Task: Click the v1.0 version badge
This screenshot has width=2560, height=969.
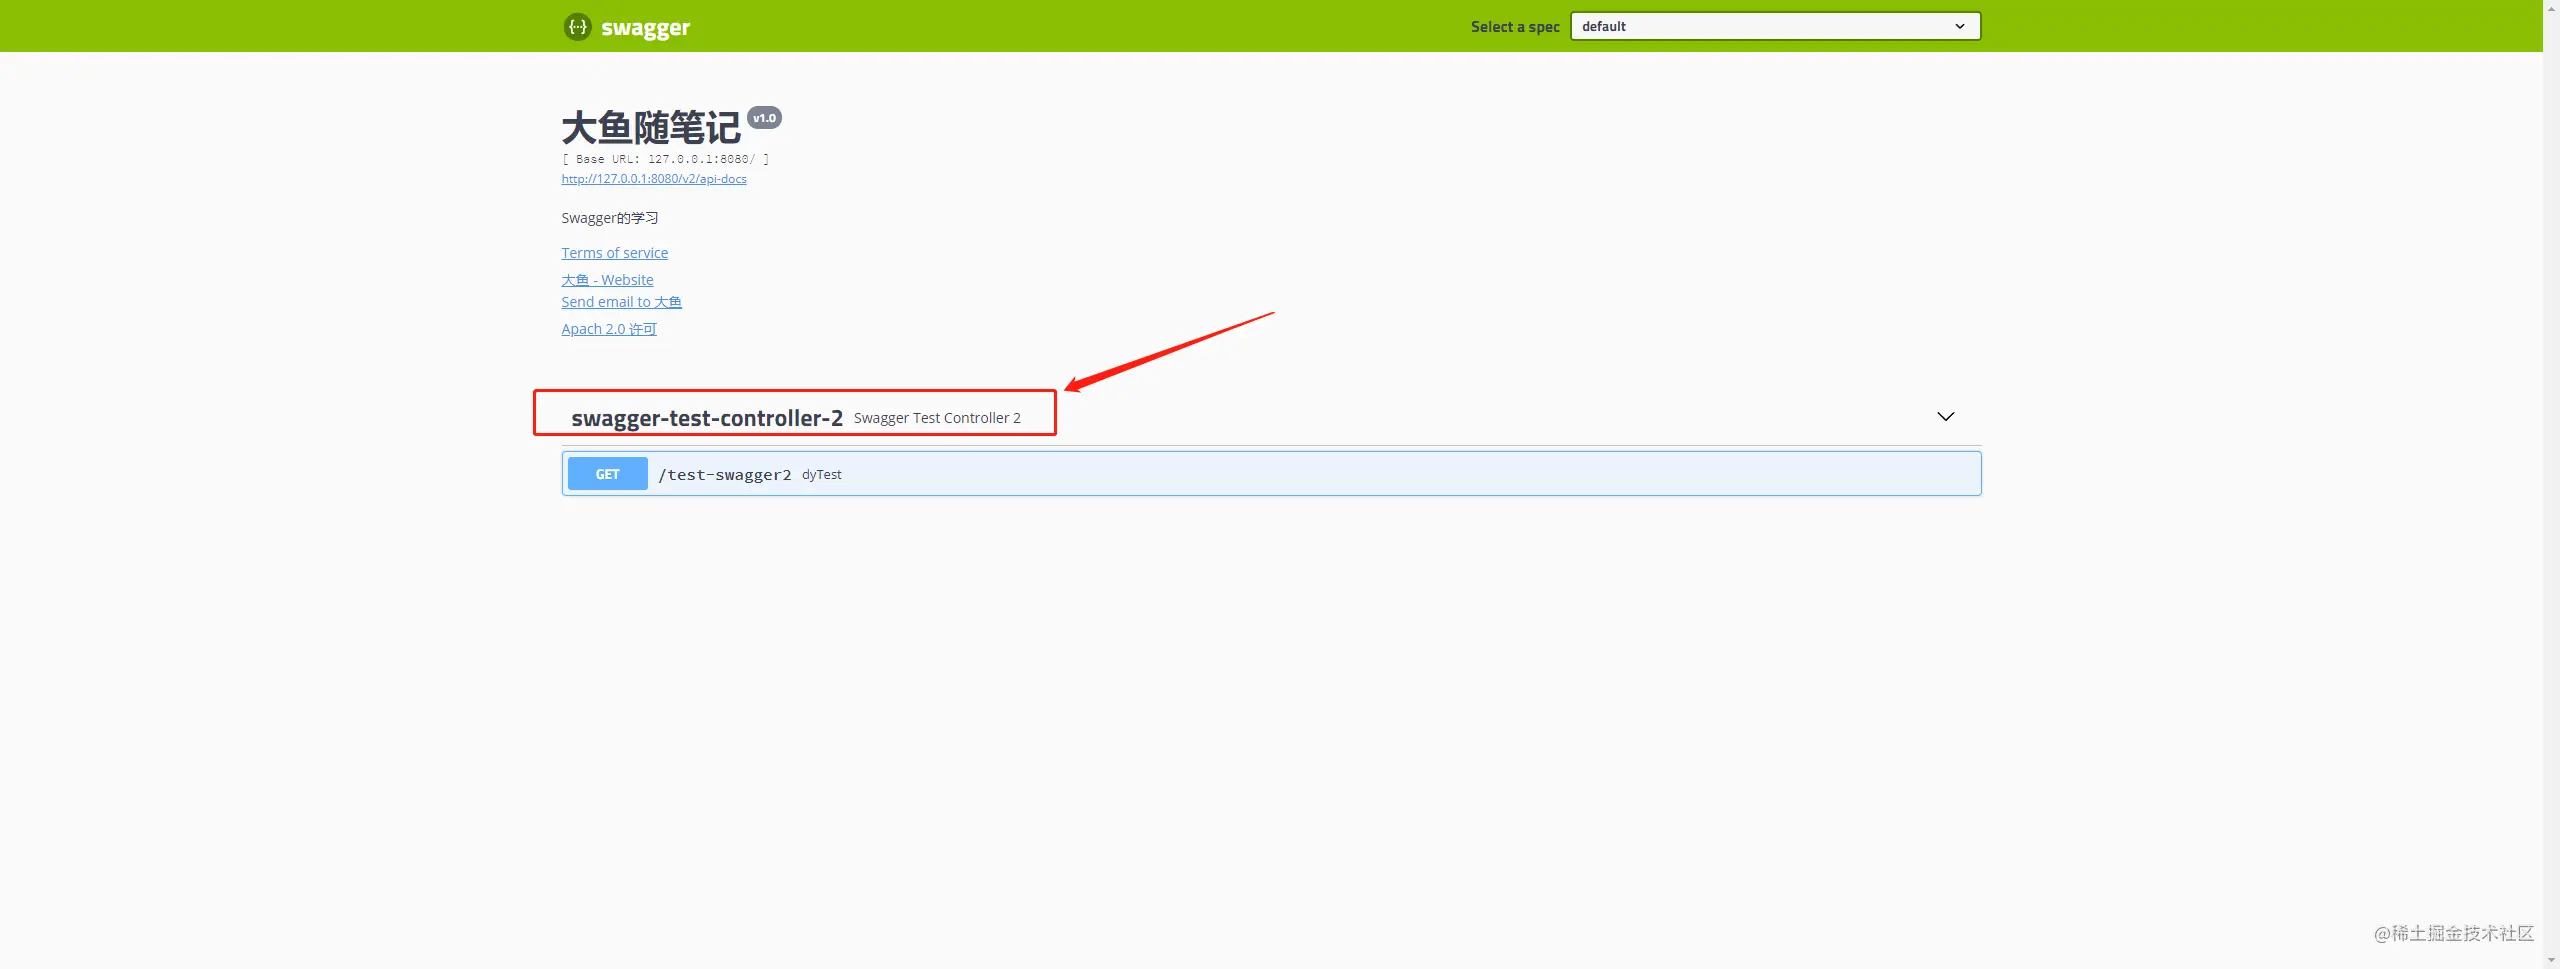Action: tap(765, 118)
